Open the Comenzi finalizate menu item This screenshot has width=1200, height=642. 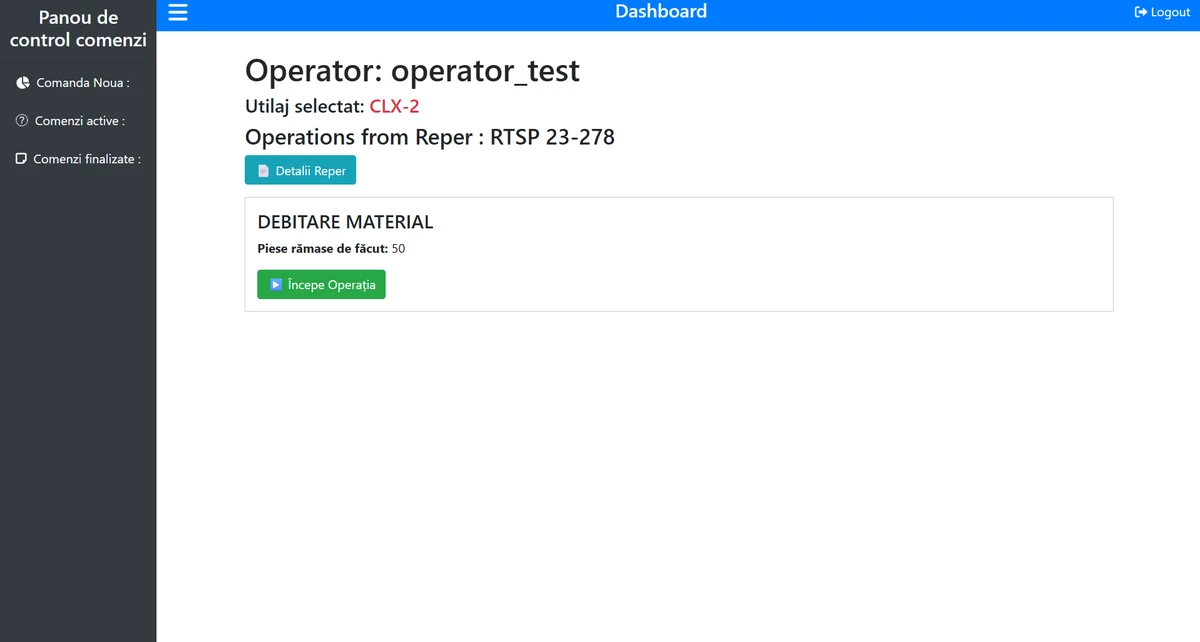tap(87, 159)
